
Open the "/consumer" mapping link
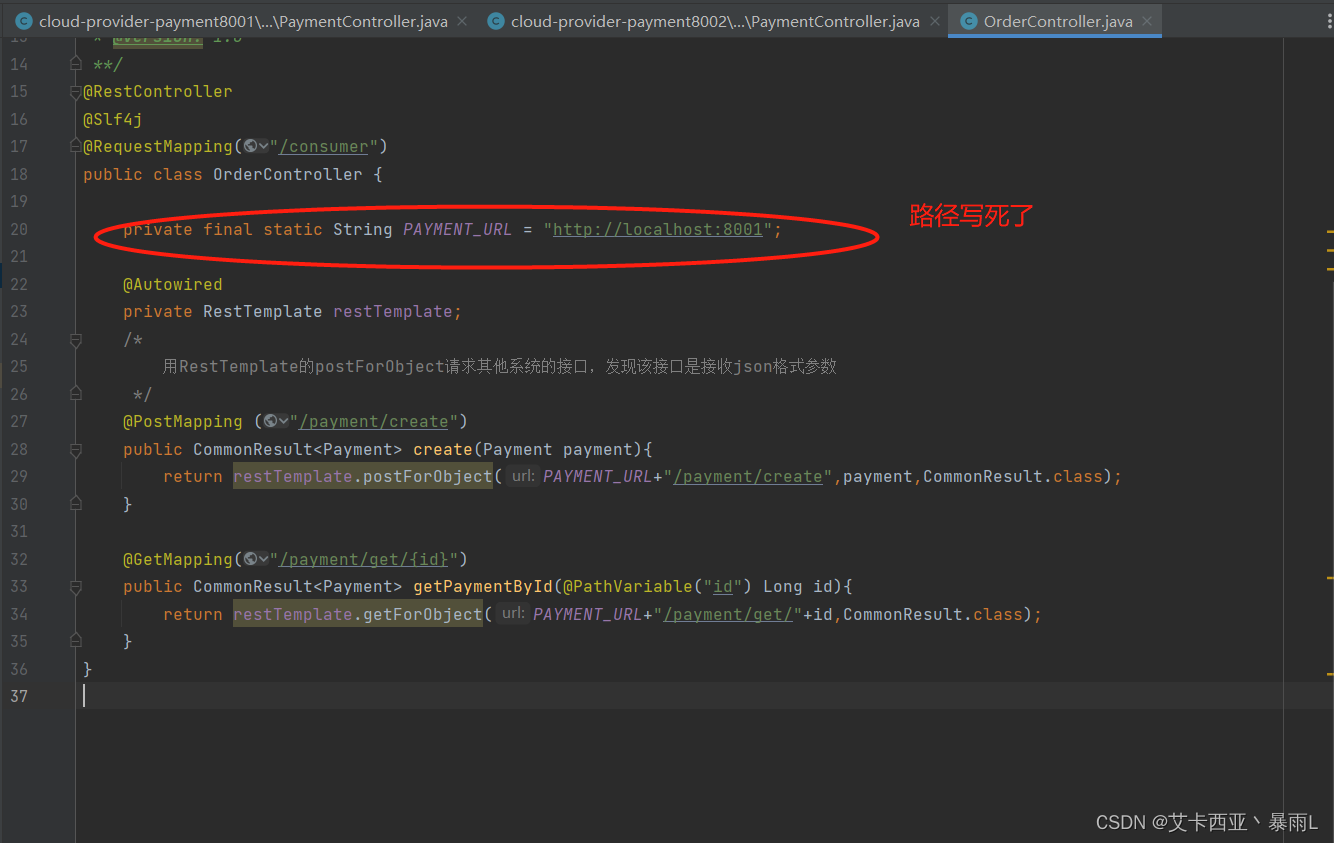click(324, 146)
